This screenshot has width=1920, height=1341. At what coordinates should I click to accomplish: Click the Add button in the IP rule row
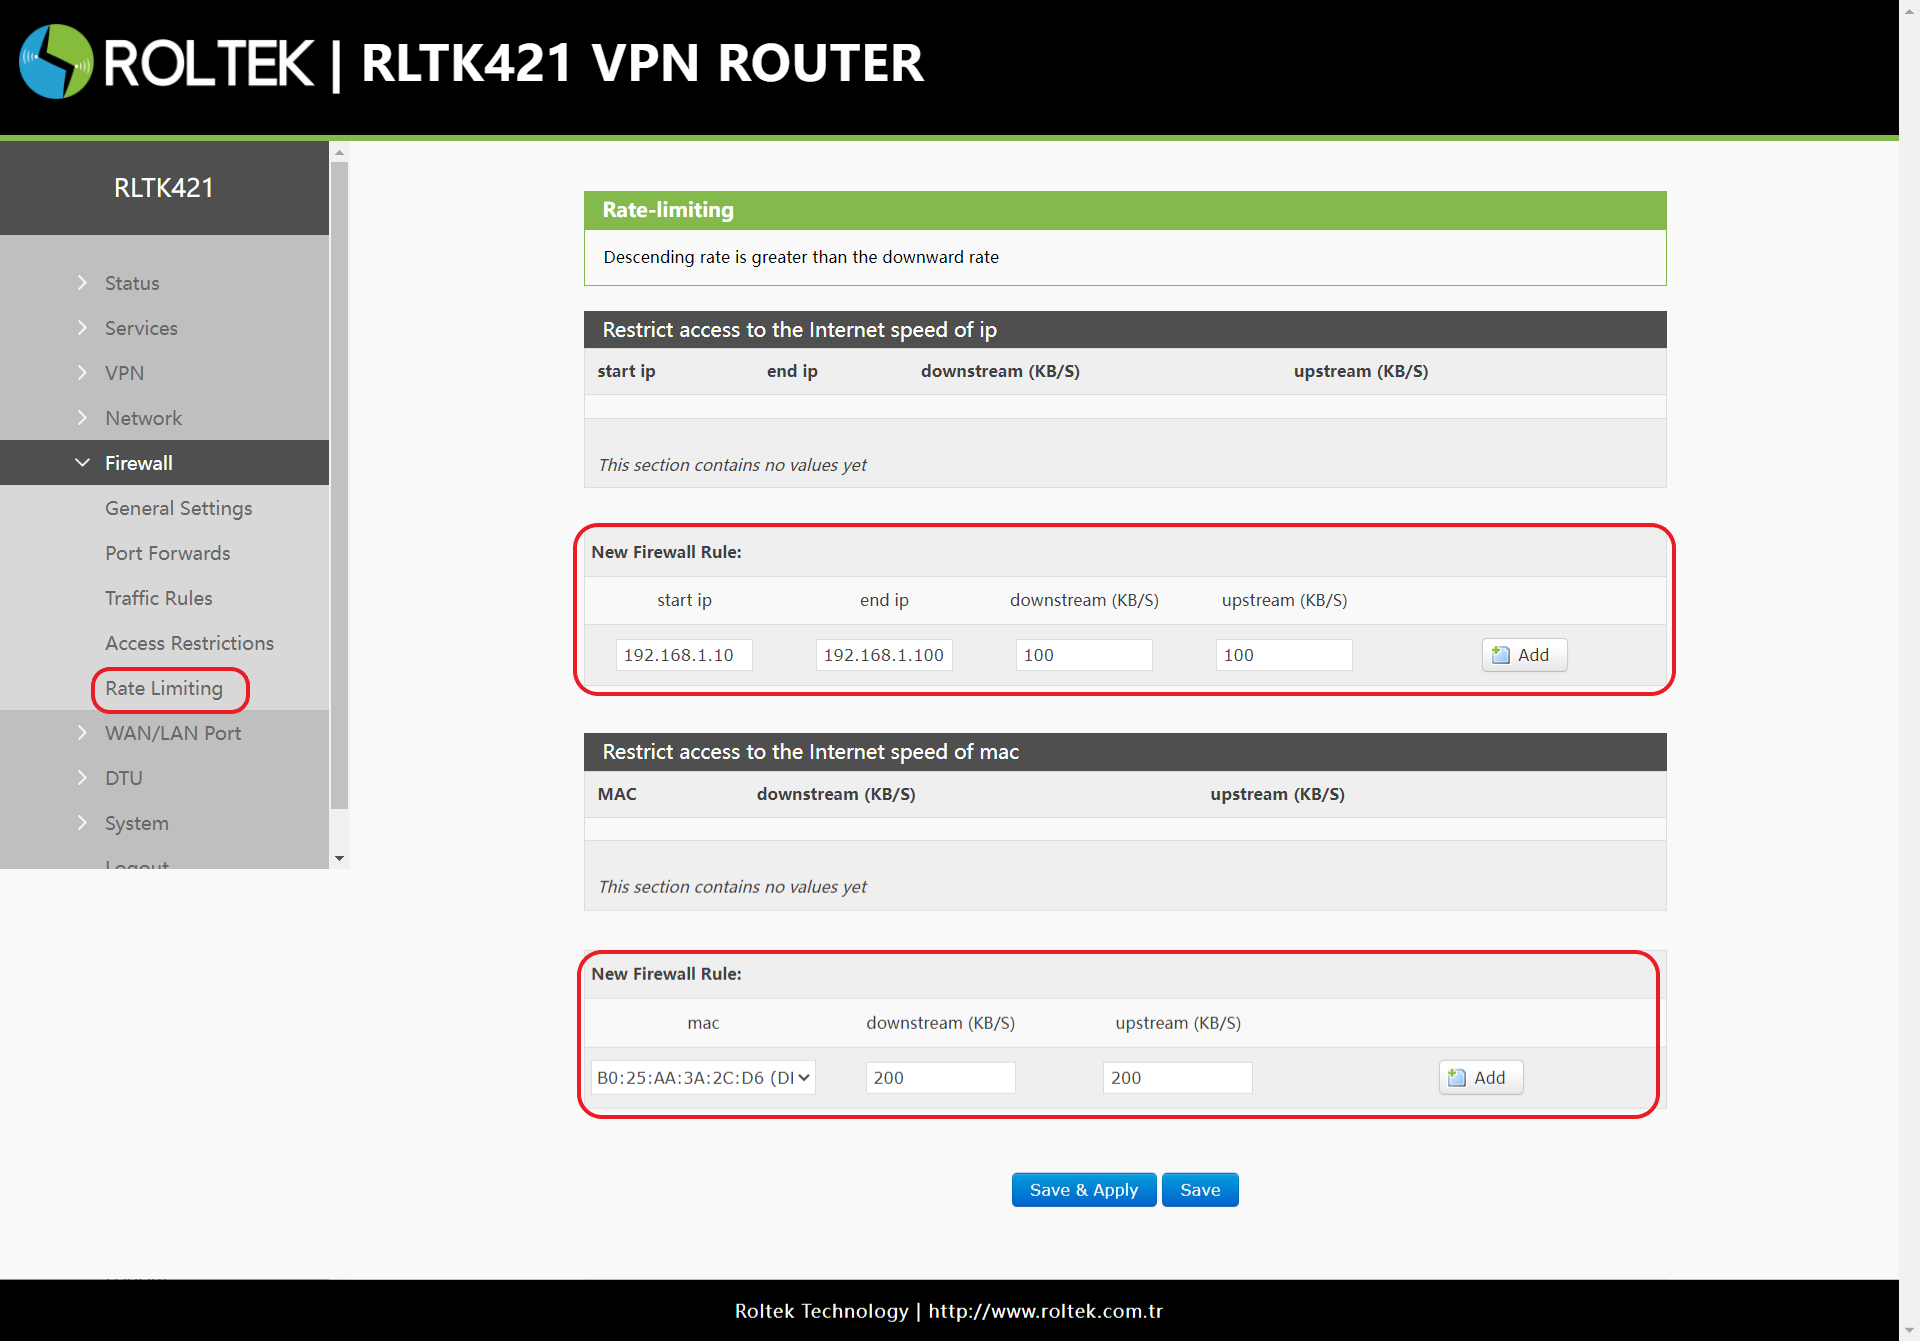[1523, 655]
